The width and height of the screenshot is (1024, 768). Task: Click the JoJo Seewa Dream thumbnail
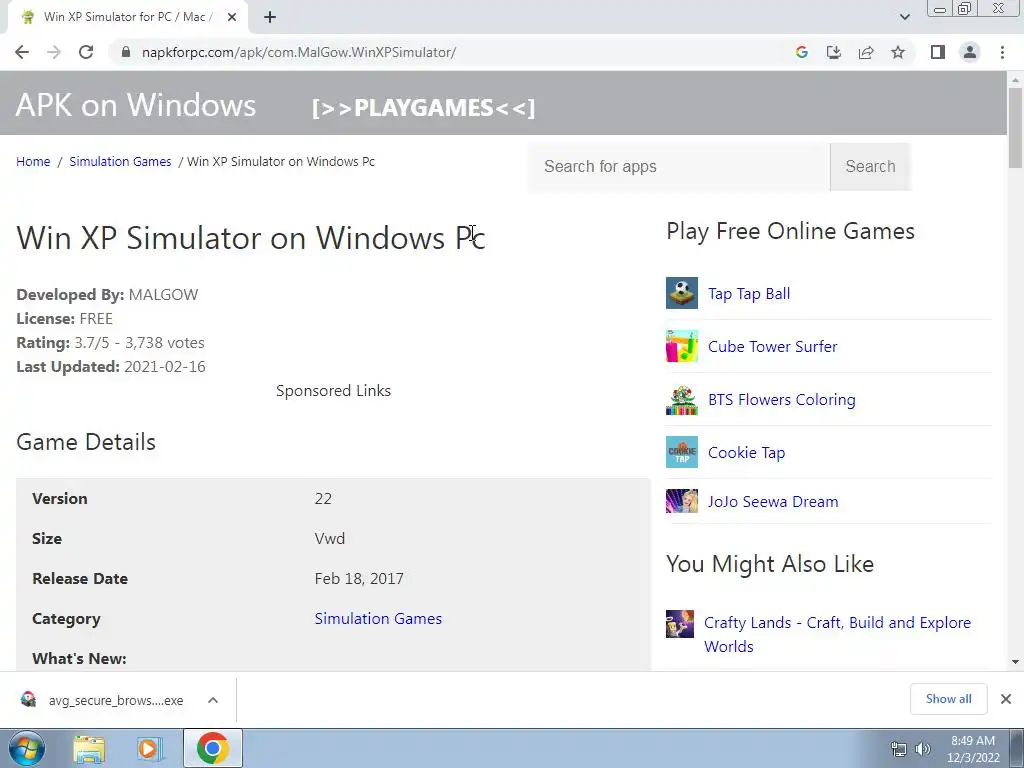click(x=682, y=501)
